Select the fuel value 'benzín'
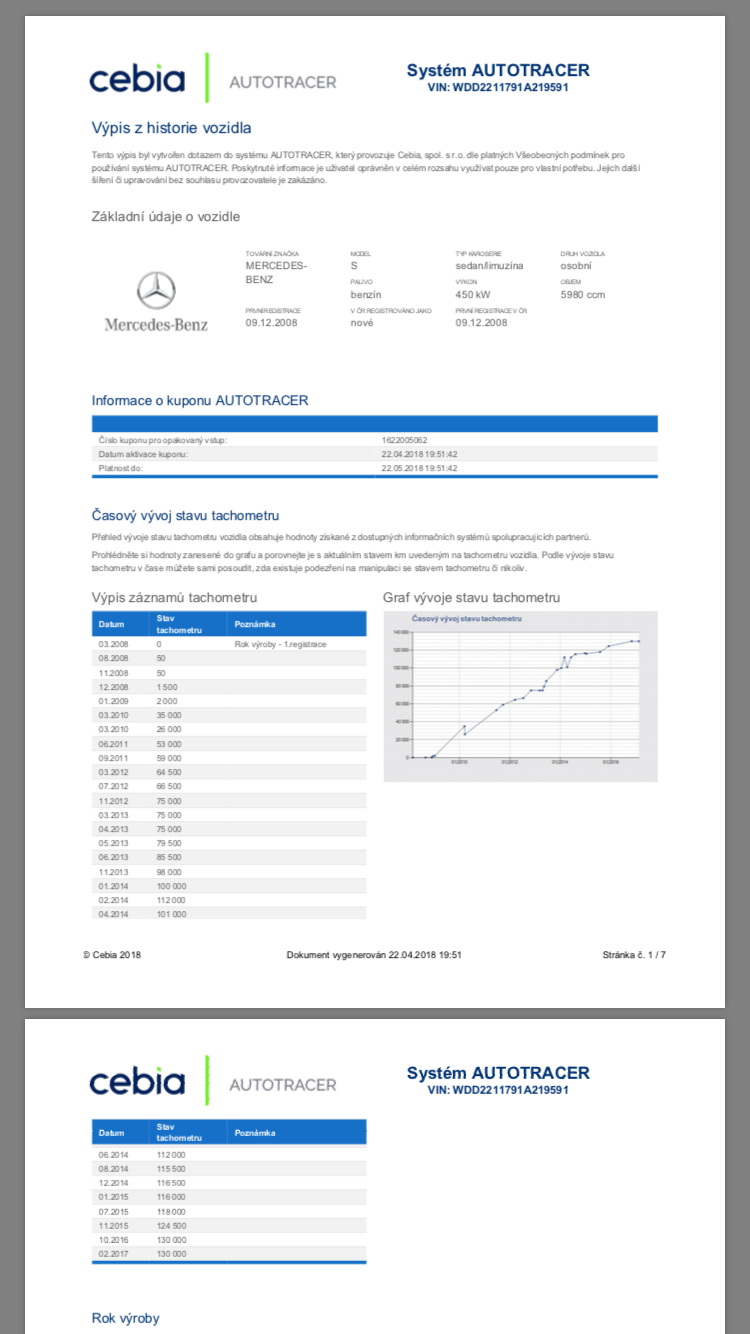Image resolution: width=750 pixels, height=1334 pixels. (x=366, y=295)
